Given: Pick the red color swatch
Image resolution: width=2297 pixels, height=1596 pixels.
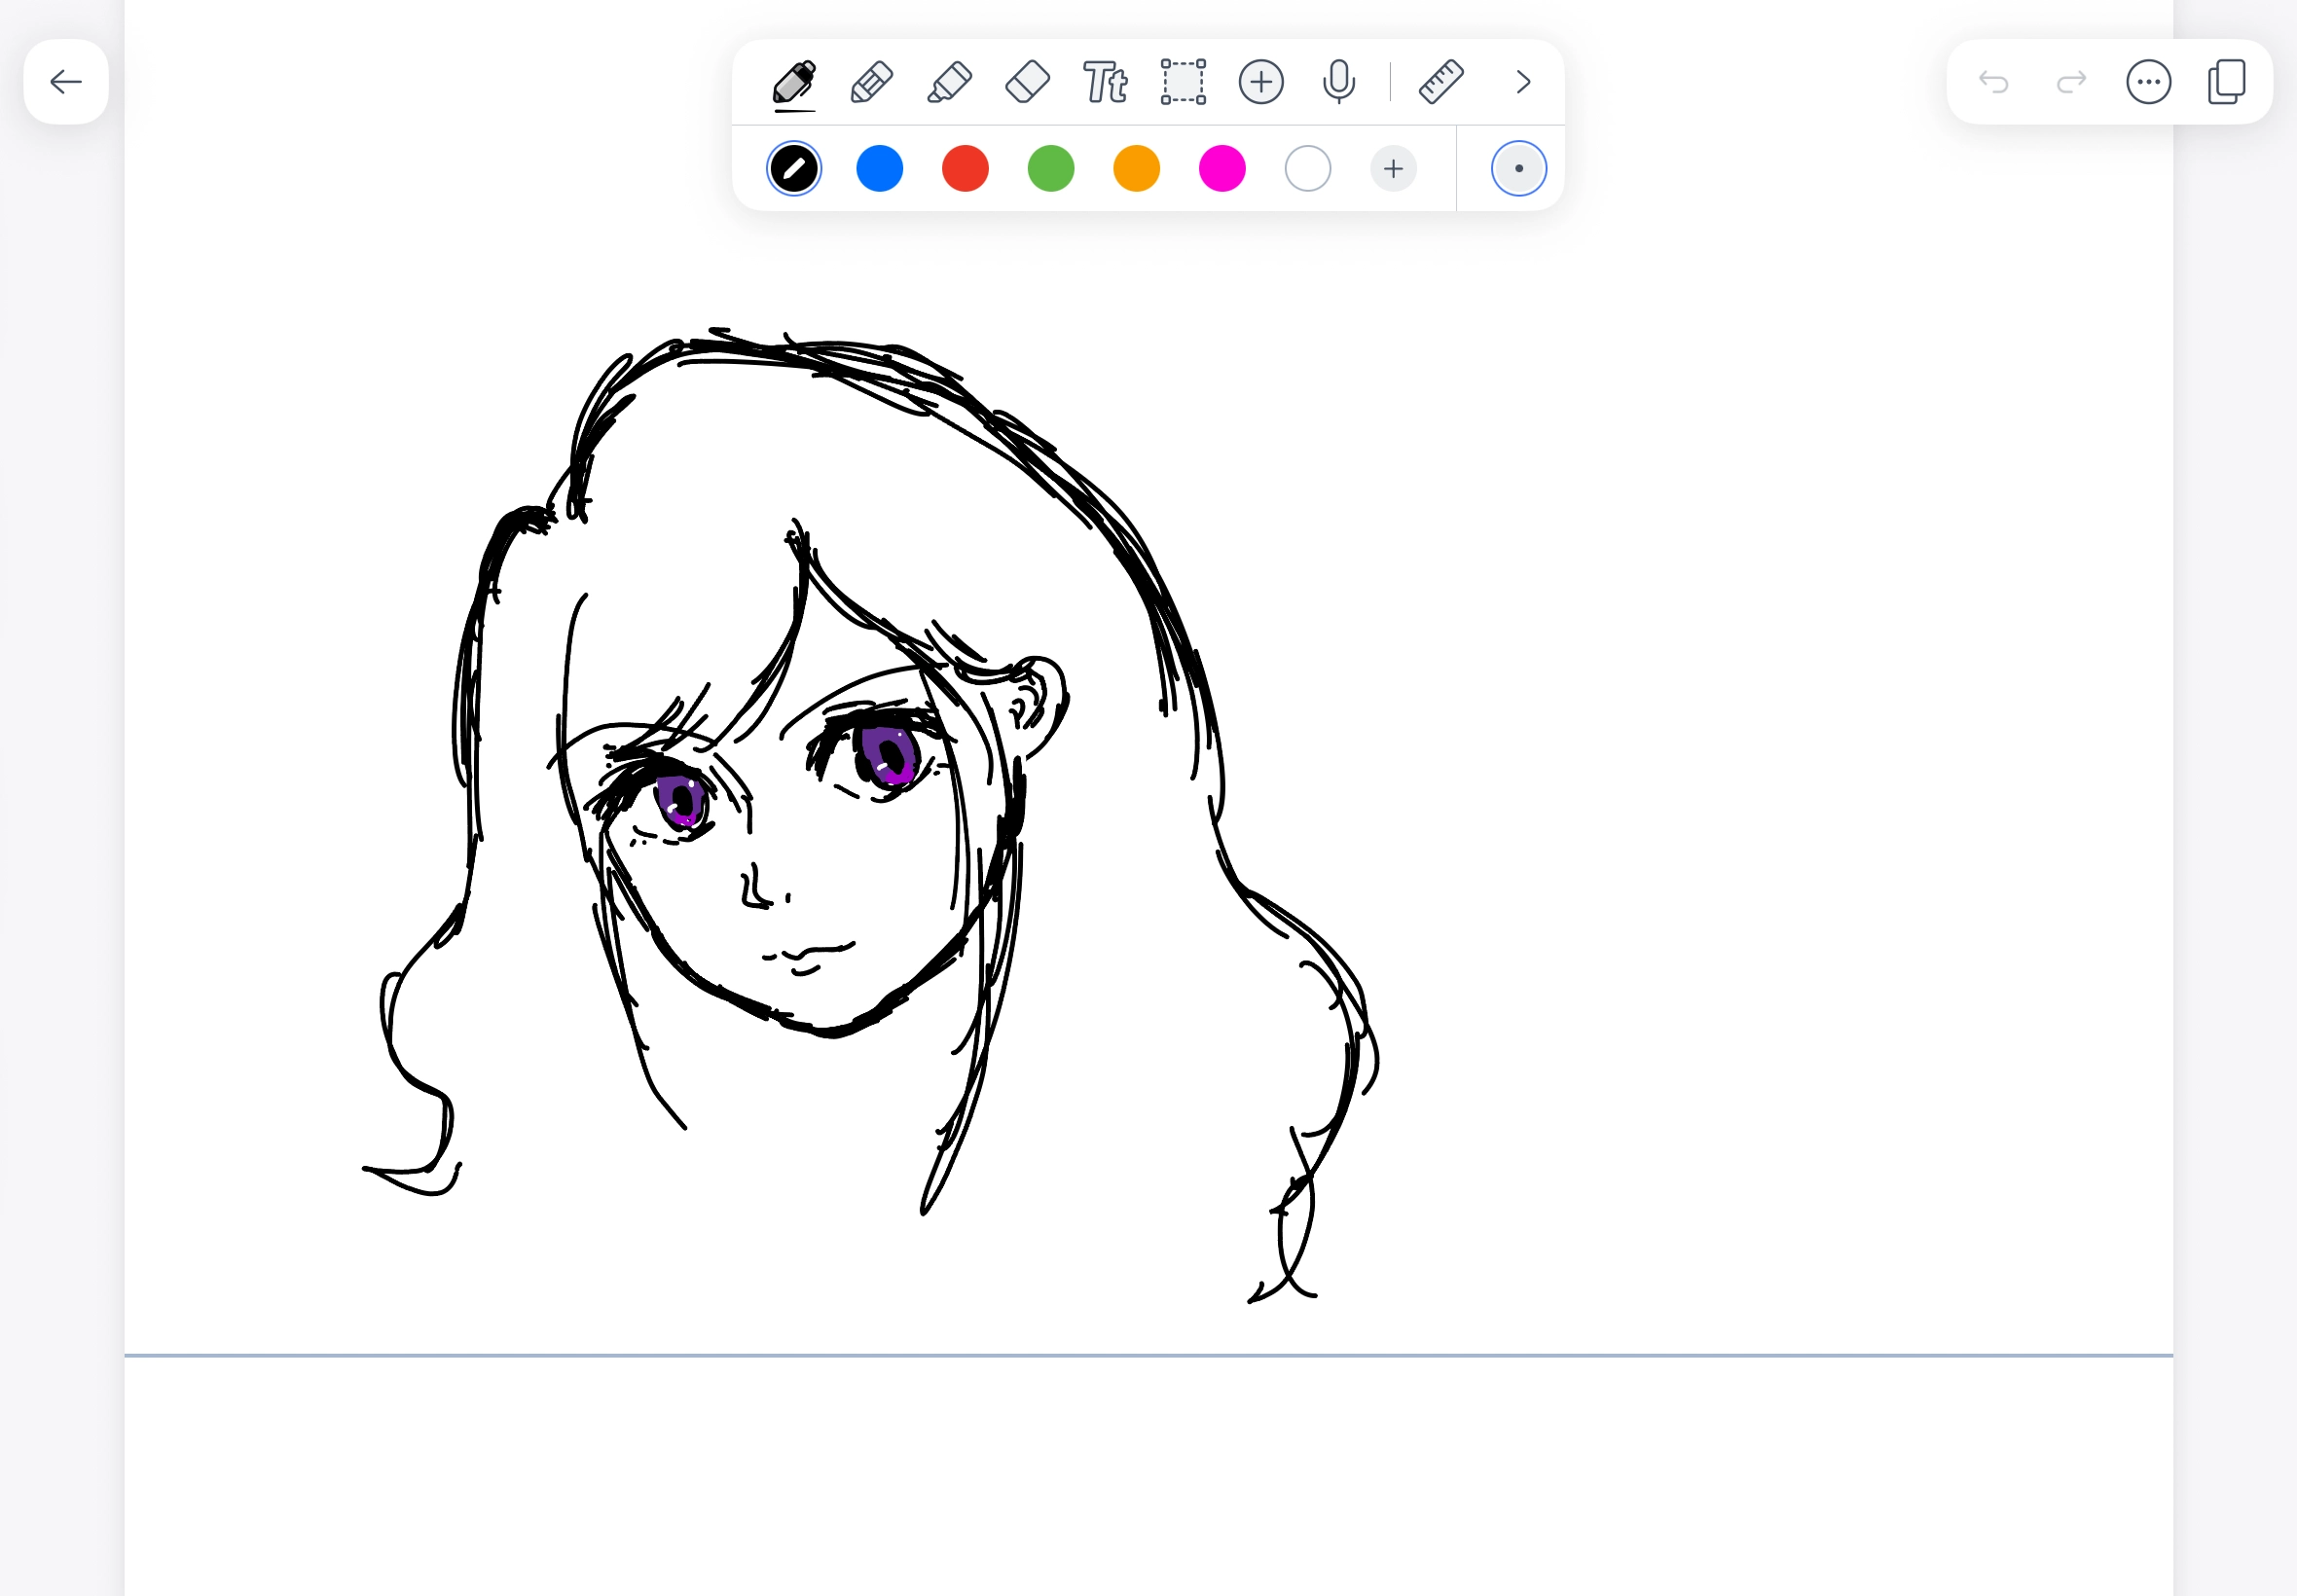Looking at the screenshot, I should click(965, 168).
